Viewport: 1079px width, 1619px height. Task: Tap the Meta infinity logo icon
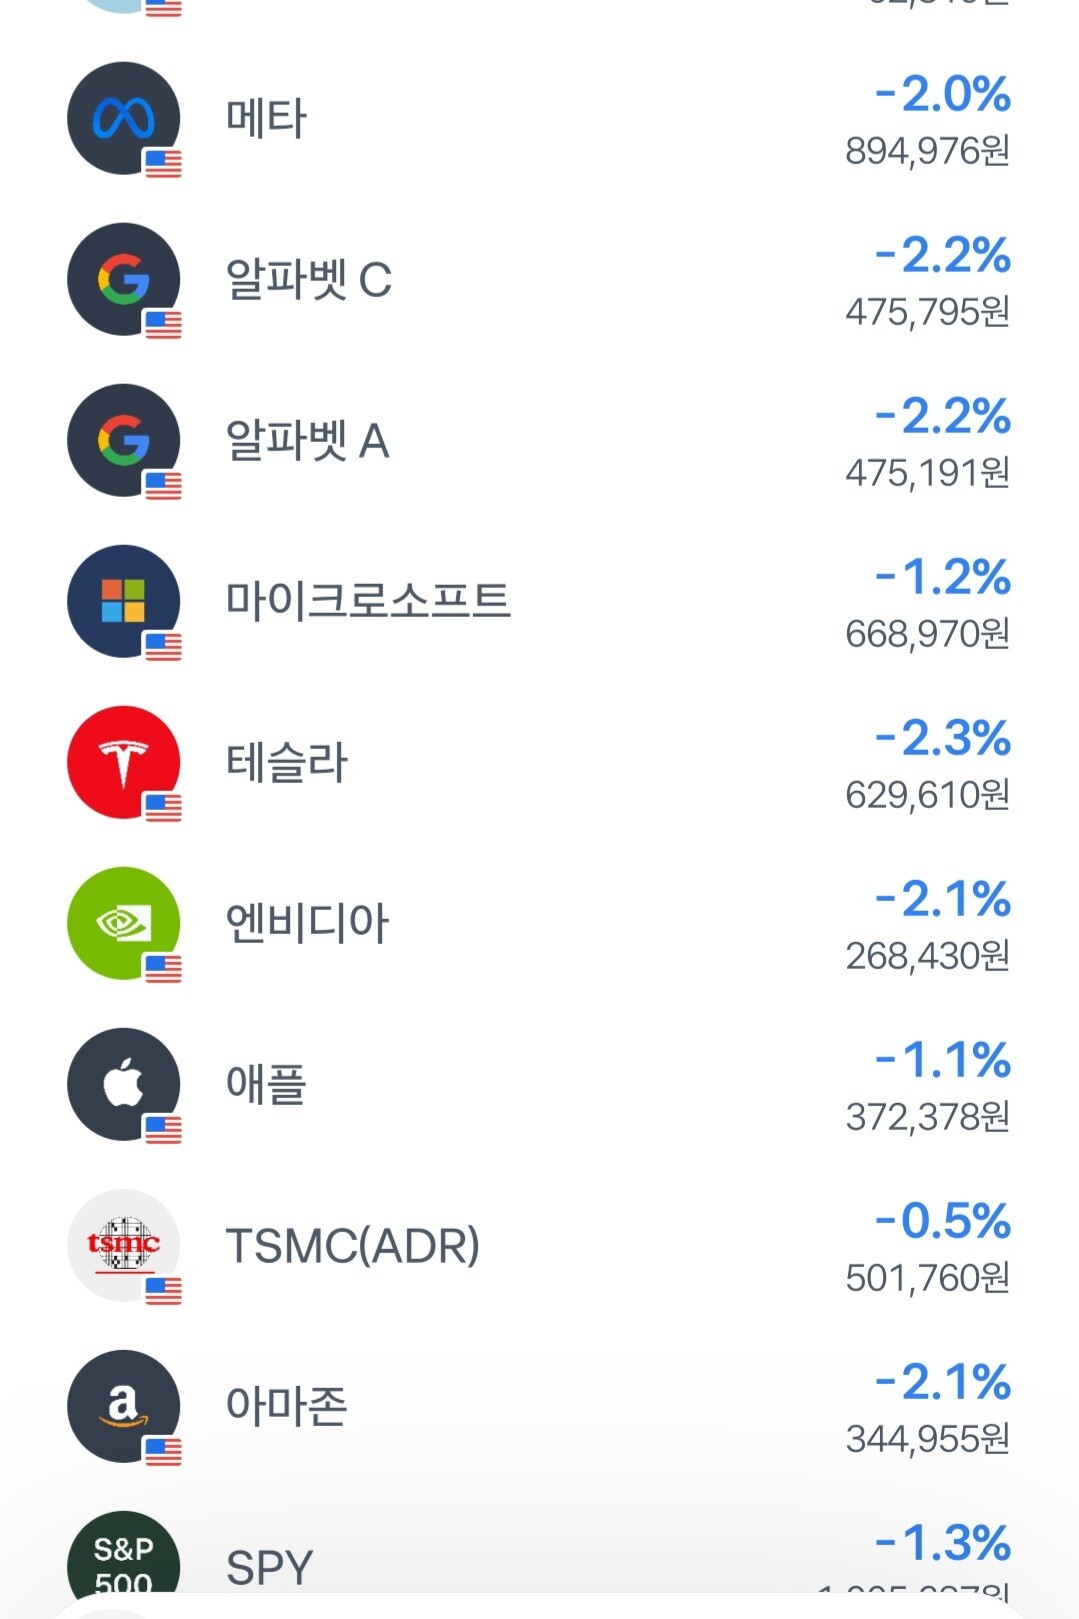click(124, 119)
